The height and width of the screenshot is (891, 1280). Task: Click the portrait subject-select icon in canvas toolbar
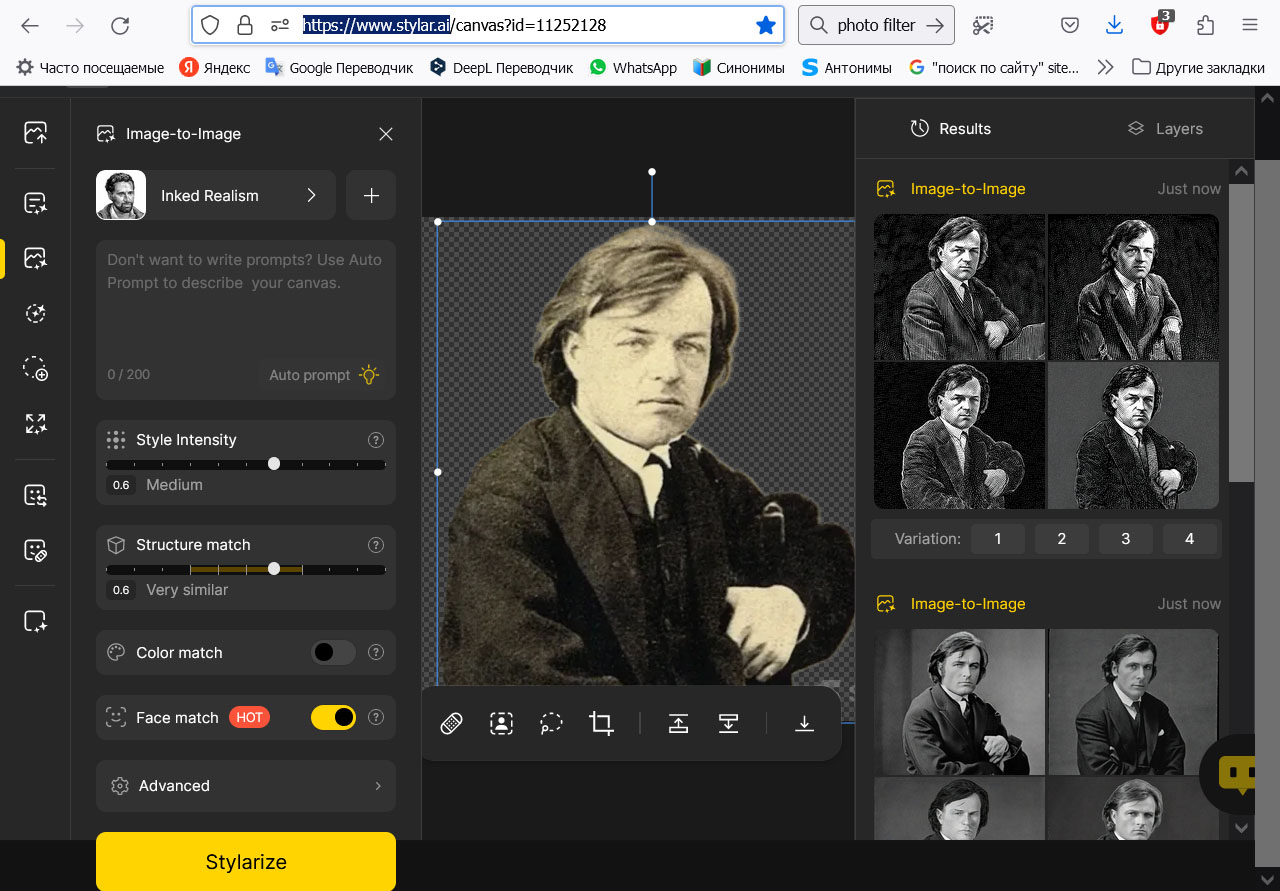pyautogui.click(x=501, y=723)
